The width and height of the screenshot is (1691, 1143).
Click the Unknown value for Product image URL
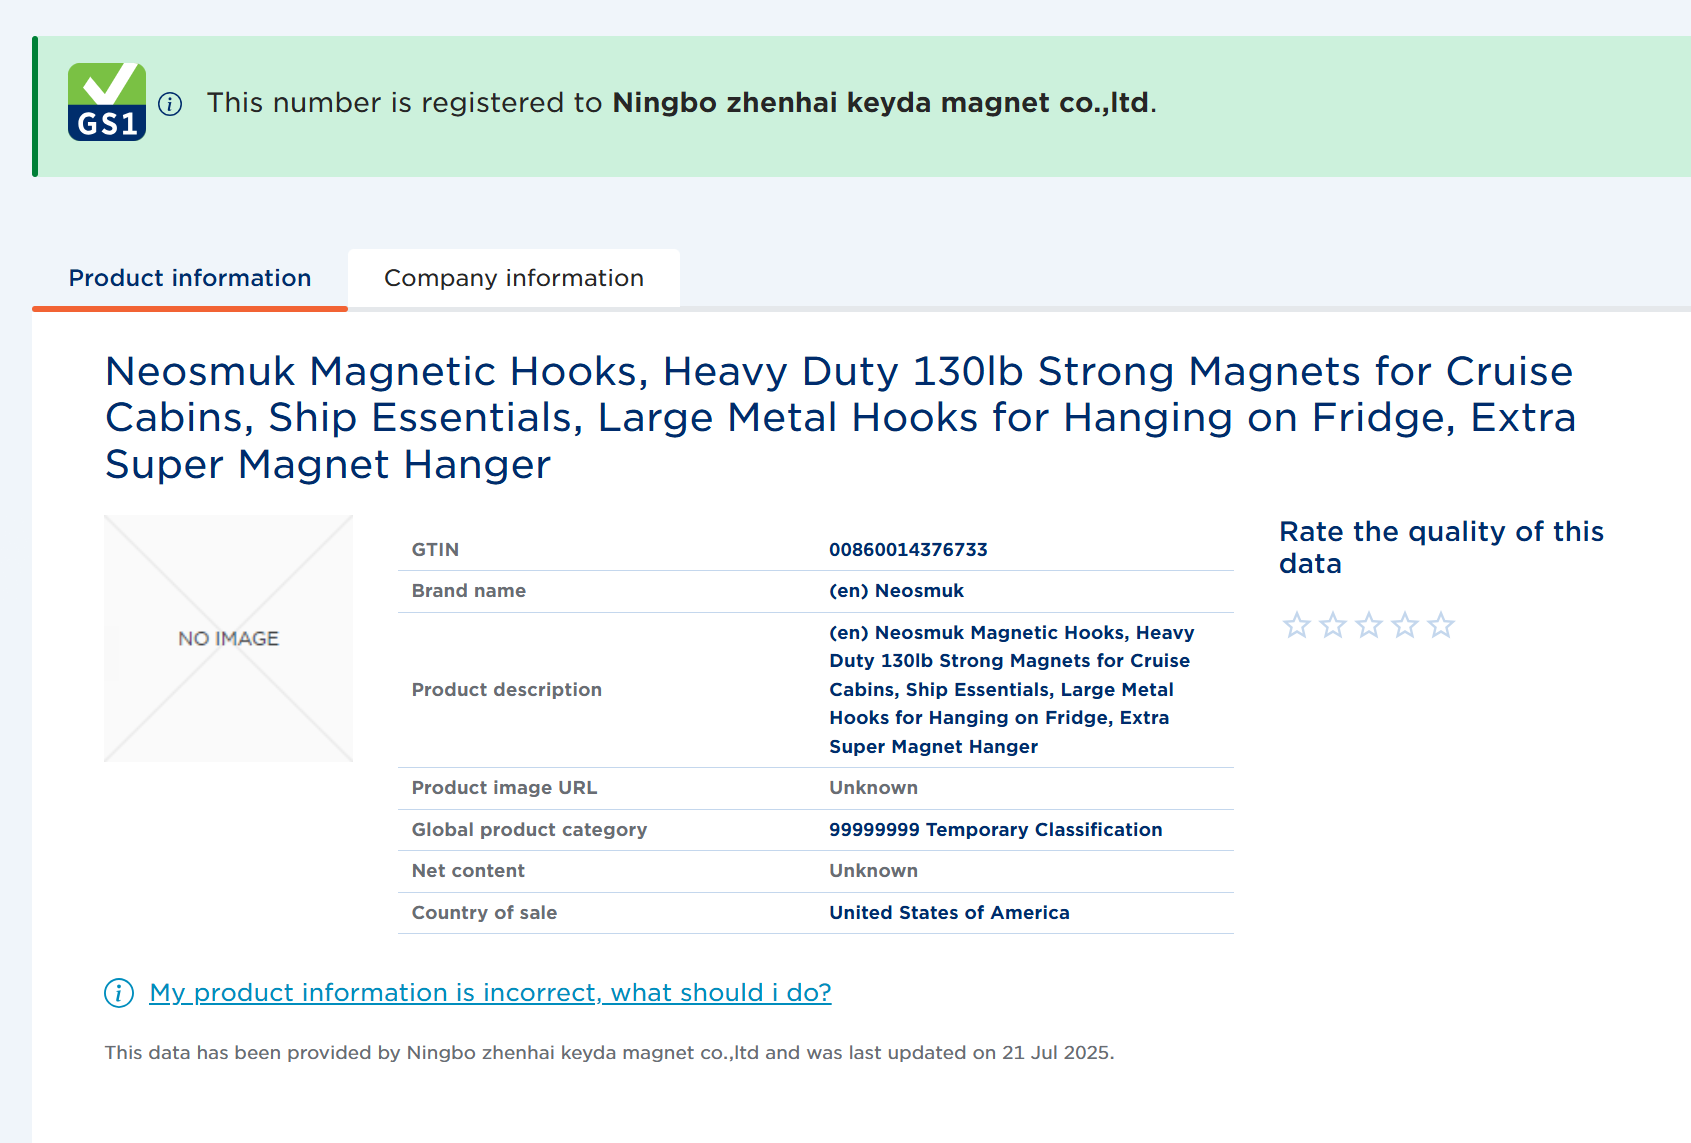(873, 788)
